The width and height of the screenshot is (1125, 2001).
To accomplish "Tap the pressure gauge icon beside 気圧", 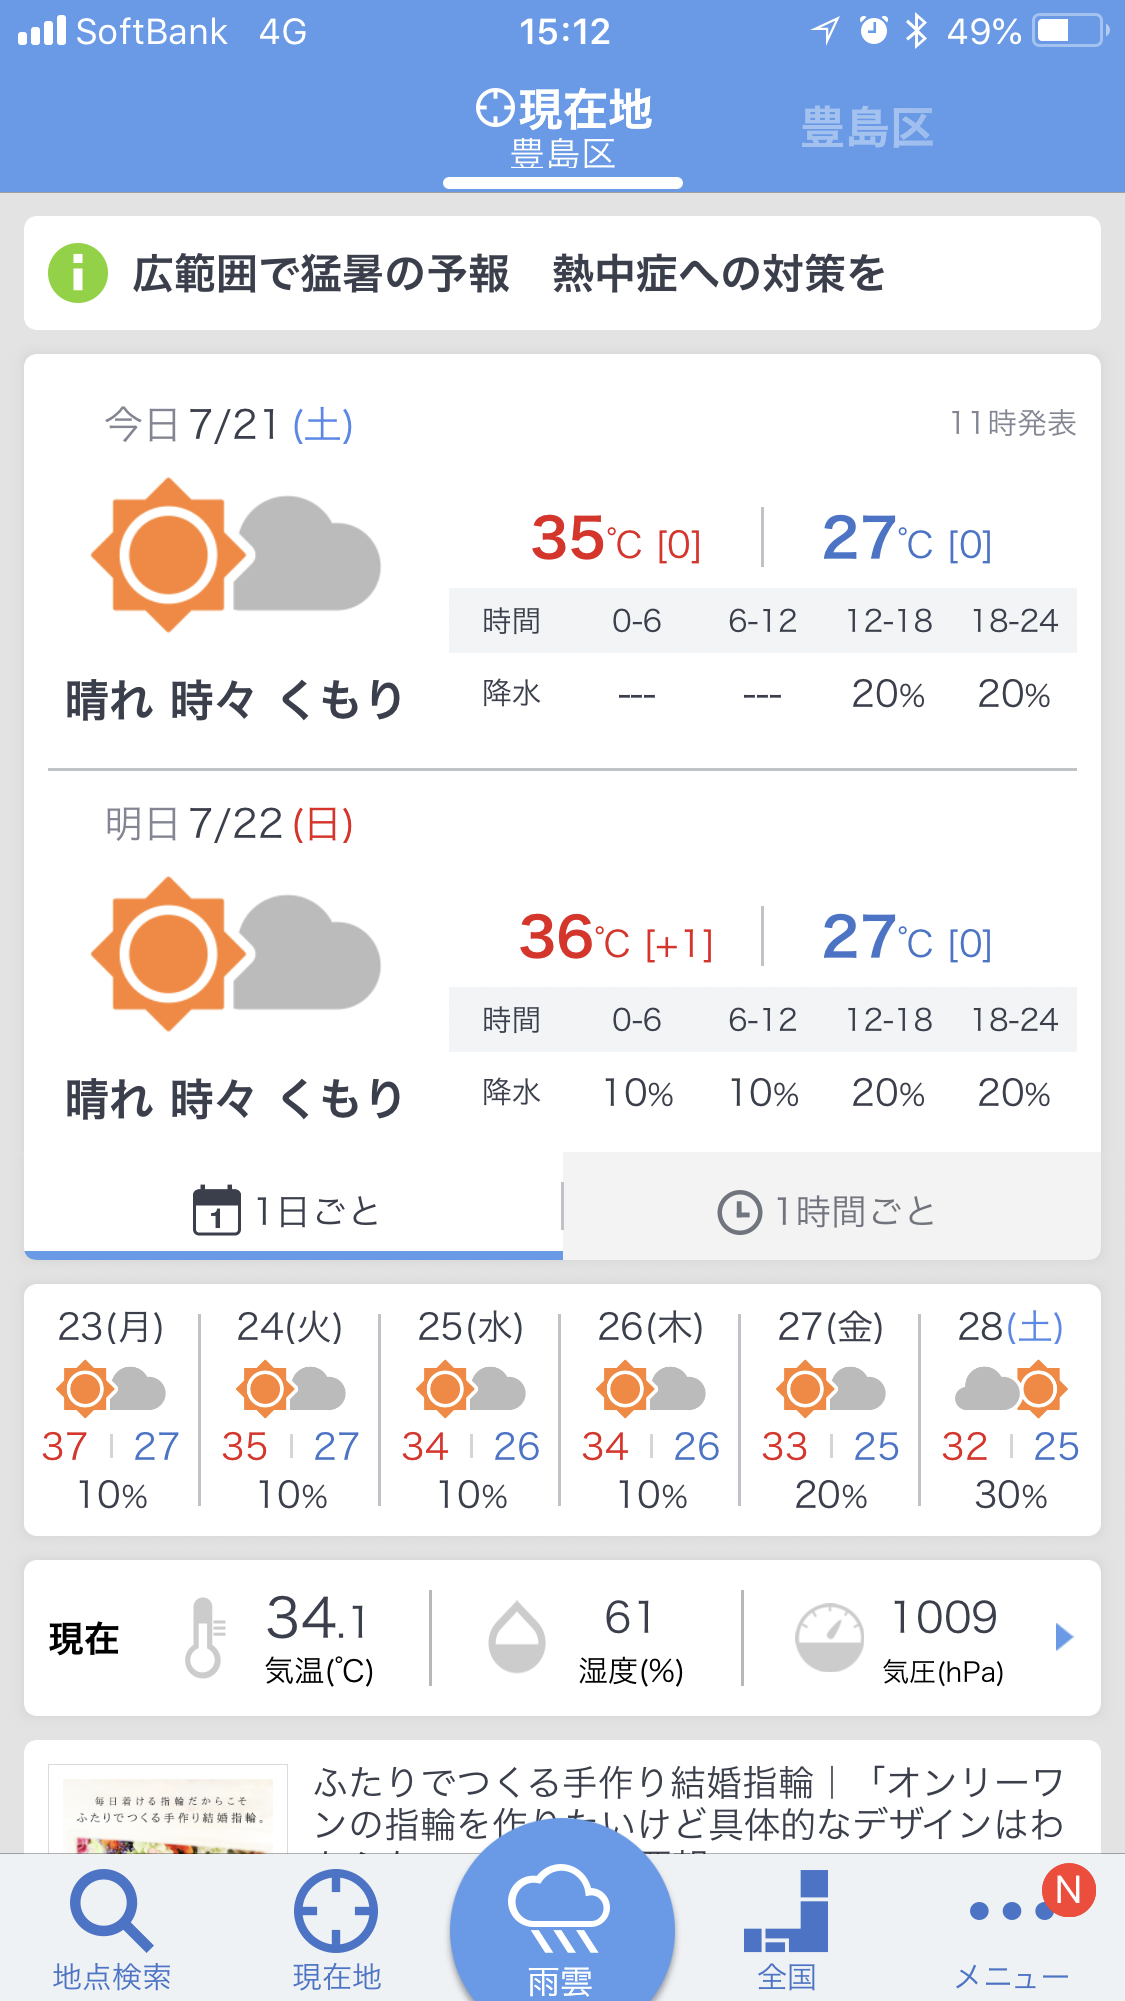I will 829,1637.
